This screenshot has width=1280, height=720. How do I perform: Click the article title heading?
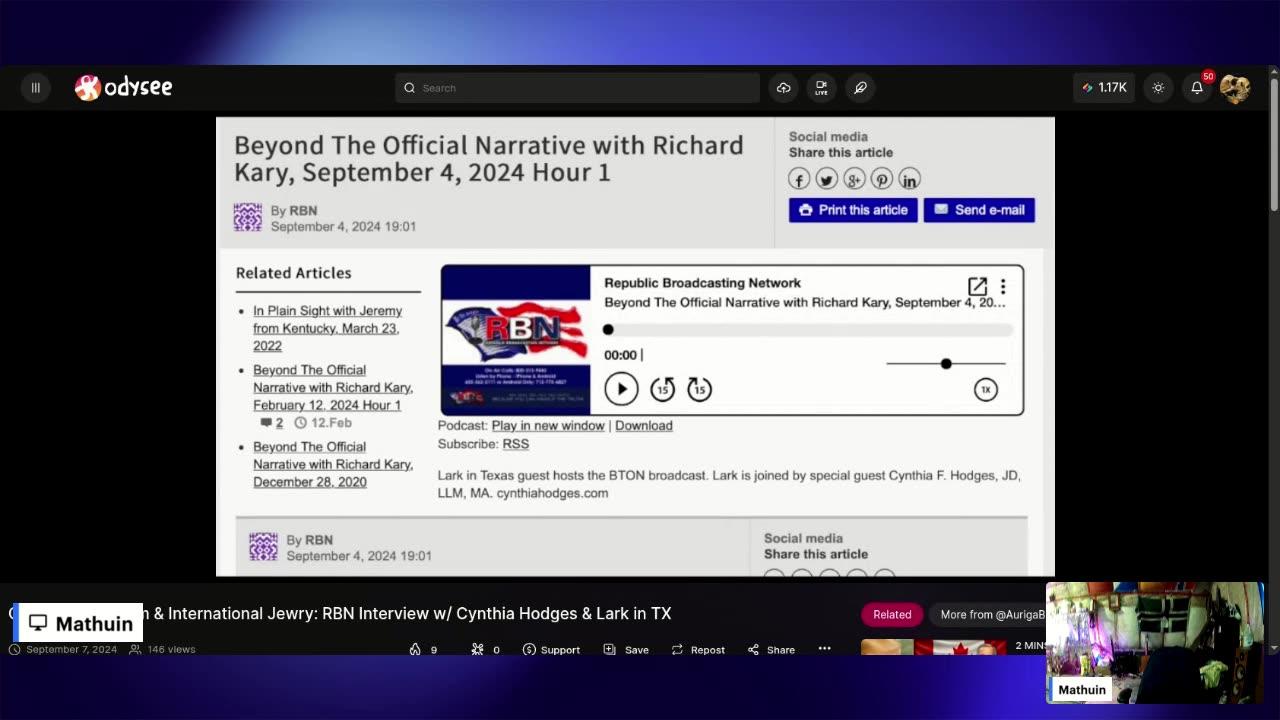(489, 159)
